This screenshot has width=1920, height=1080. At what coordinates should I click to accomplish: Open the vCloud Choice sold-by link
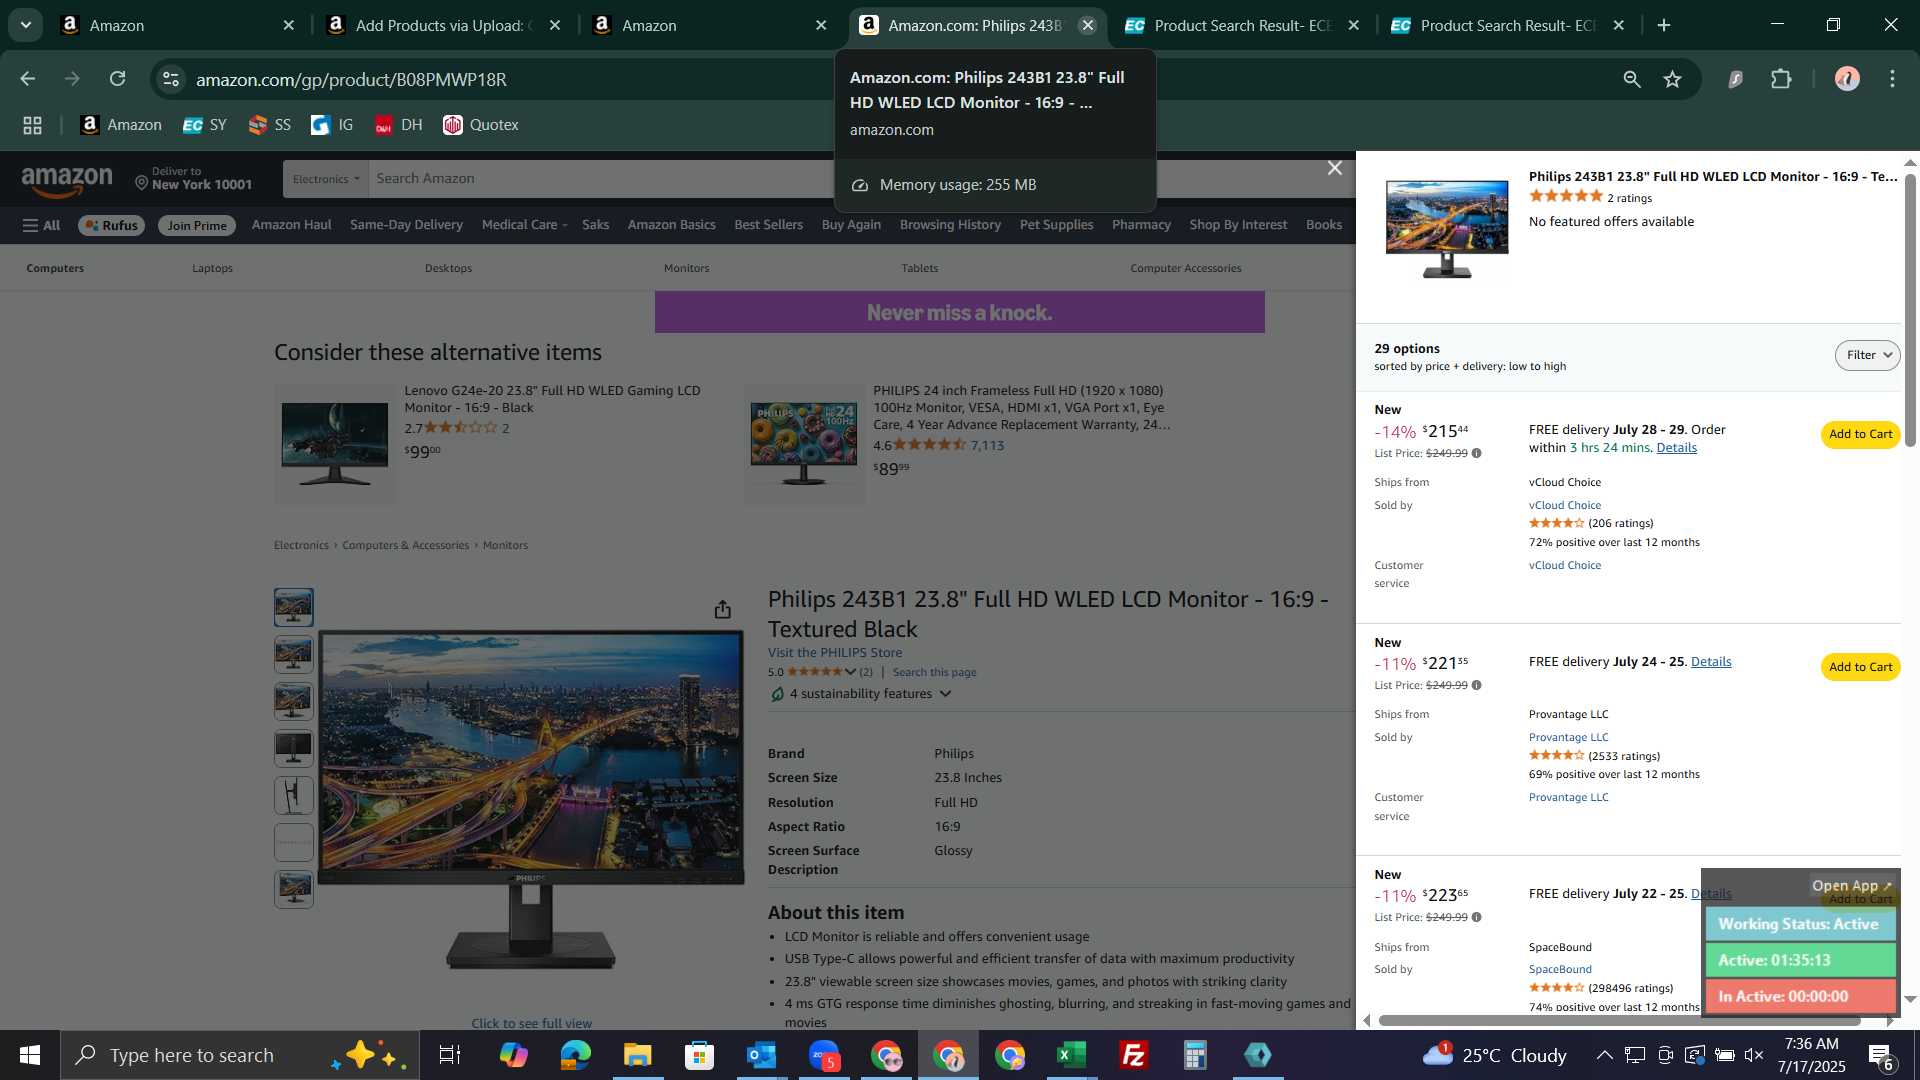click(1564, 506)
